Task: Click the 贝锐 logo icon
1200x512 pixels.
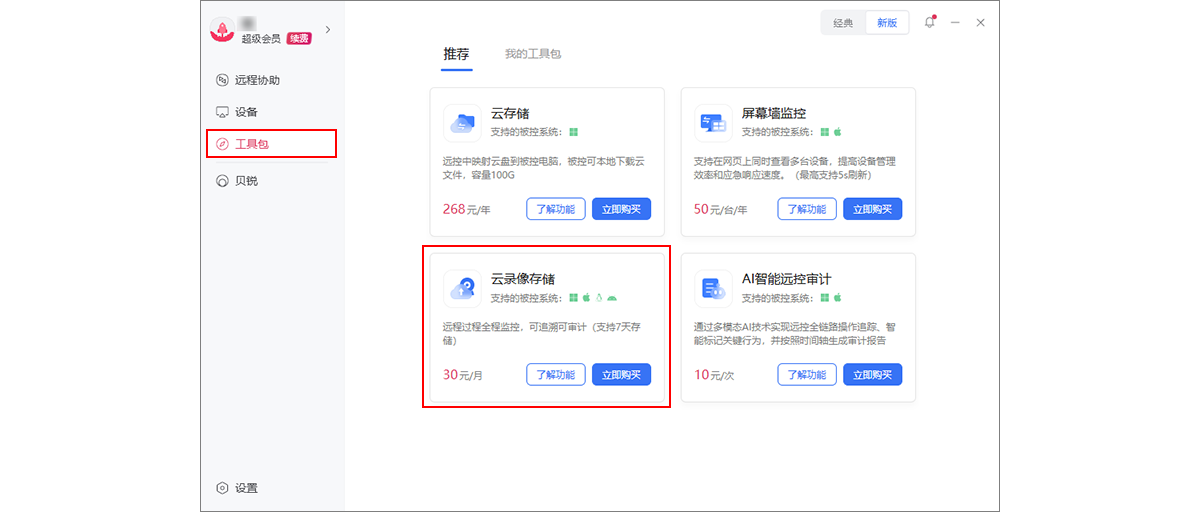Action: (x=222, y=181)
